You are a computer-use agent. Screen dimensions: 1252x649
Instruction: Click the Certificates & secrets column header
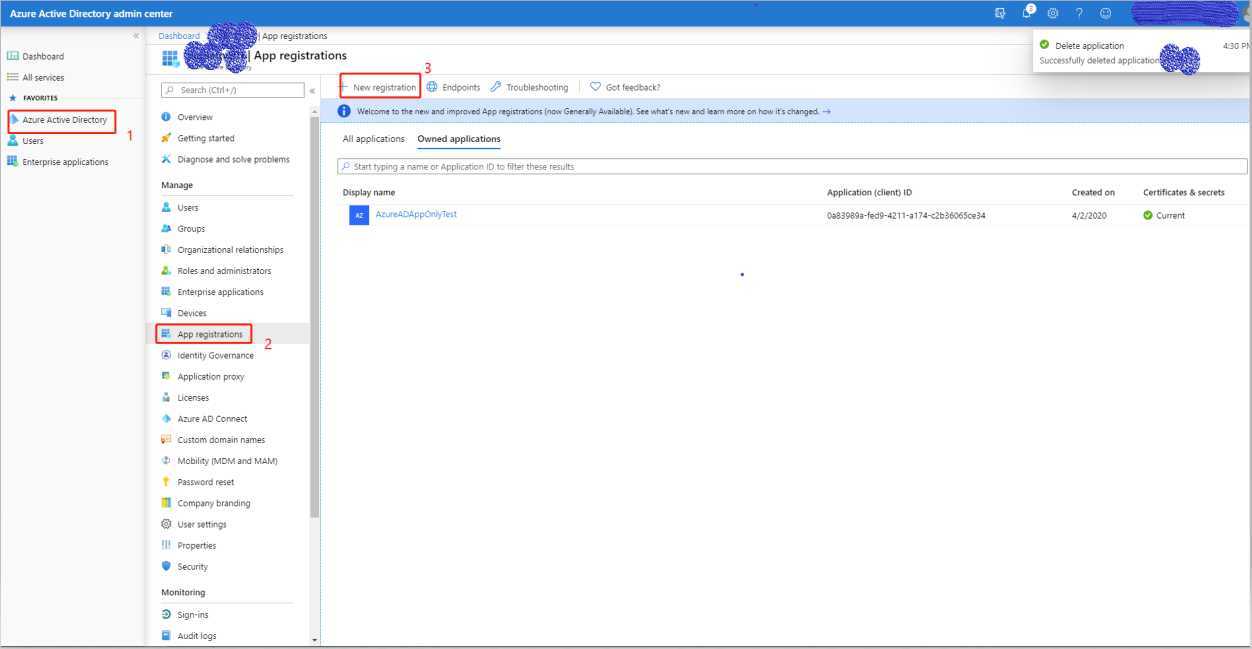(x=1184, y=192)
